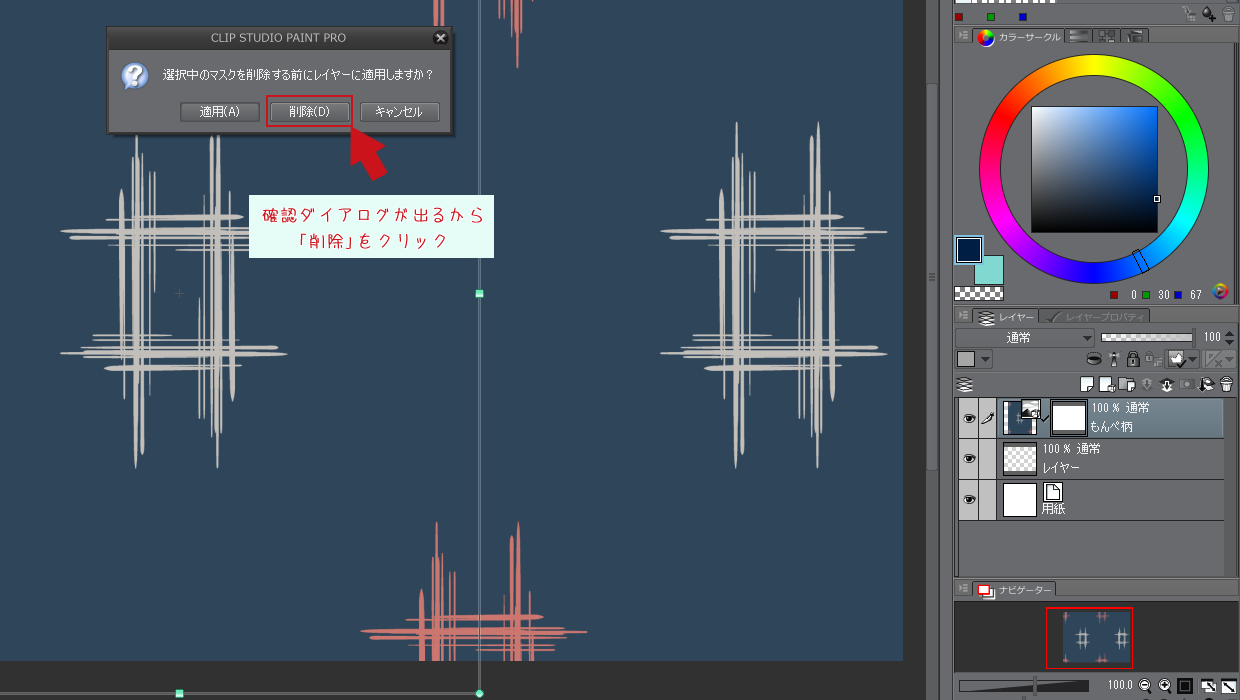
Task: Switch to the ナビゲーター navigator tab
Action: point(1015,590)
